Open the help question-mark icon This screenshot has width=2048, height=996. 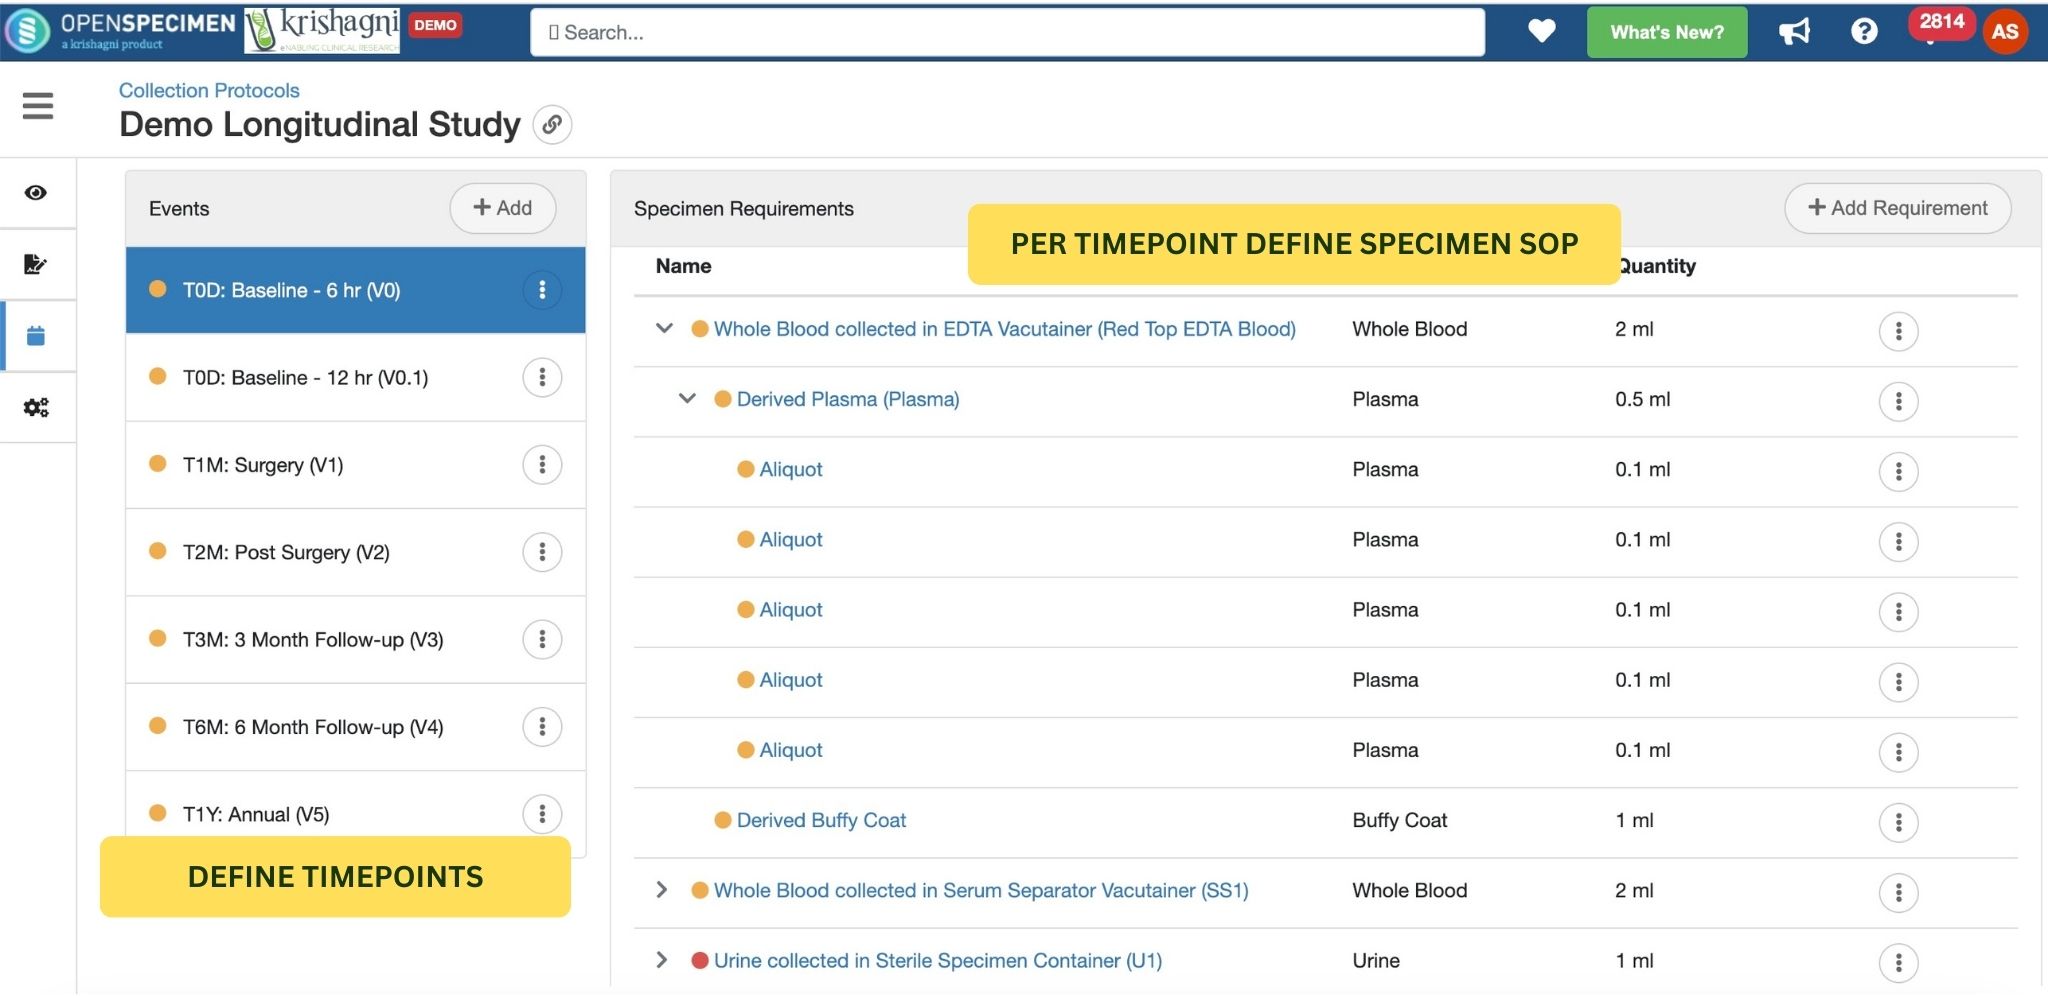click(x=1864, y=31)
